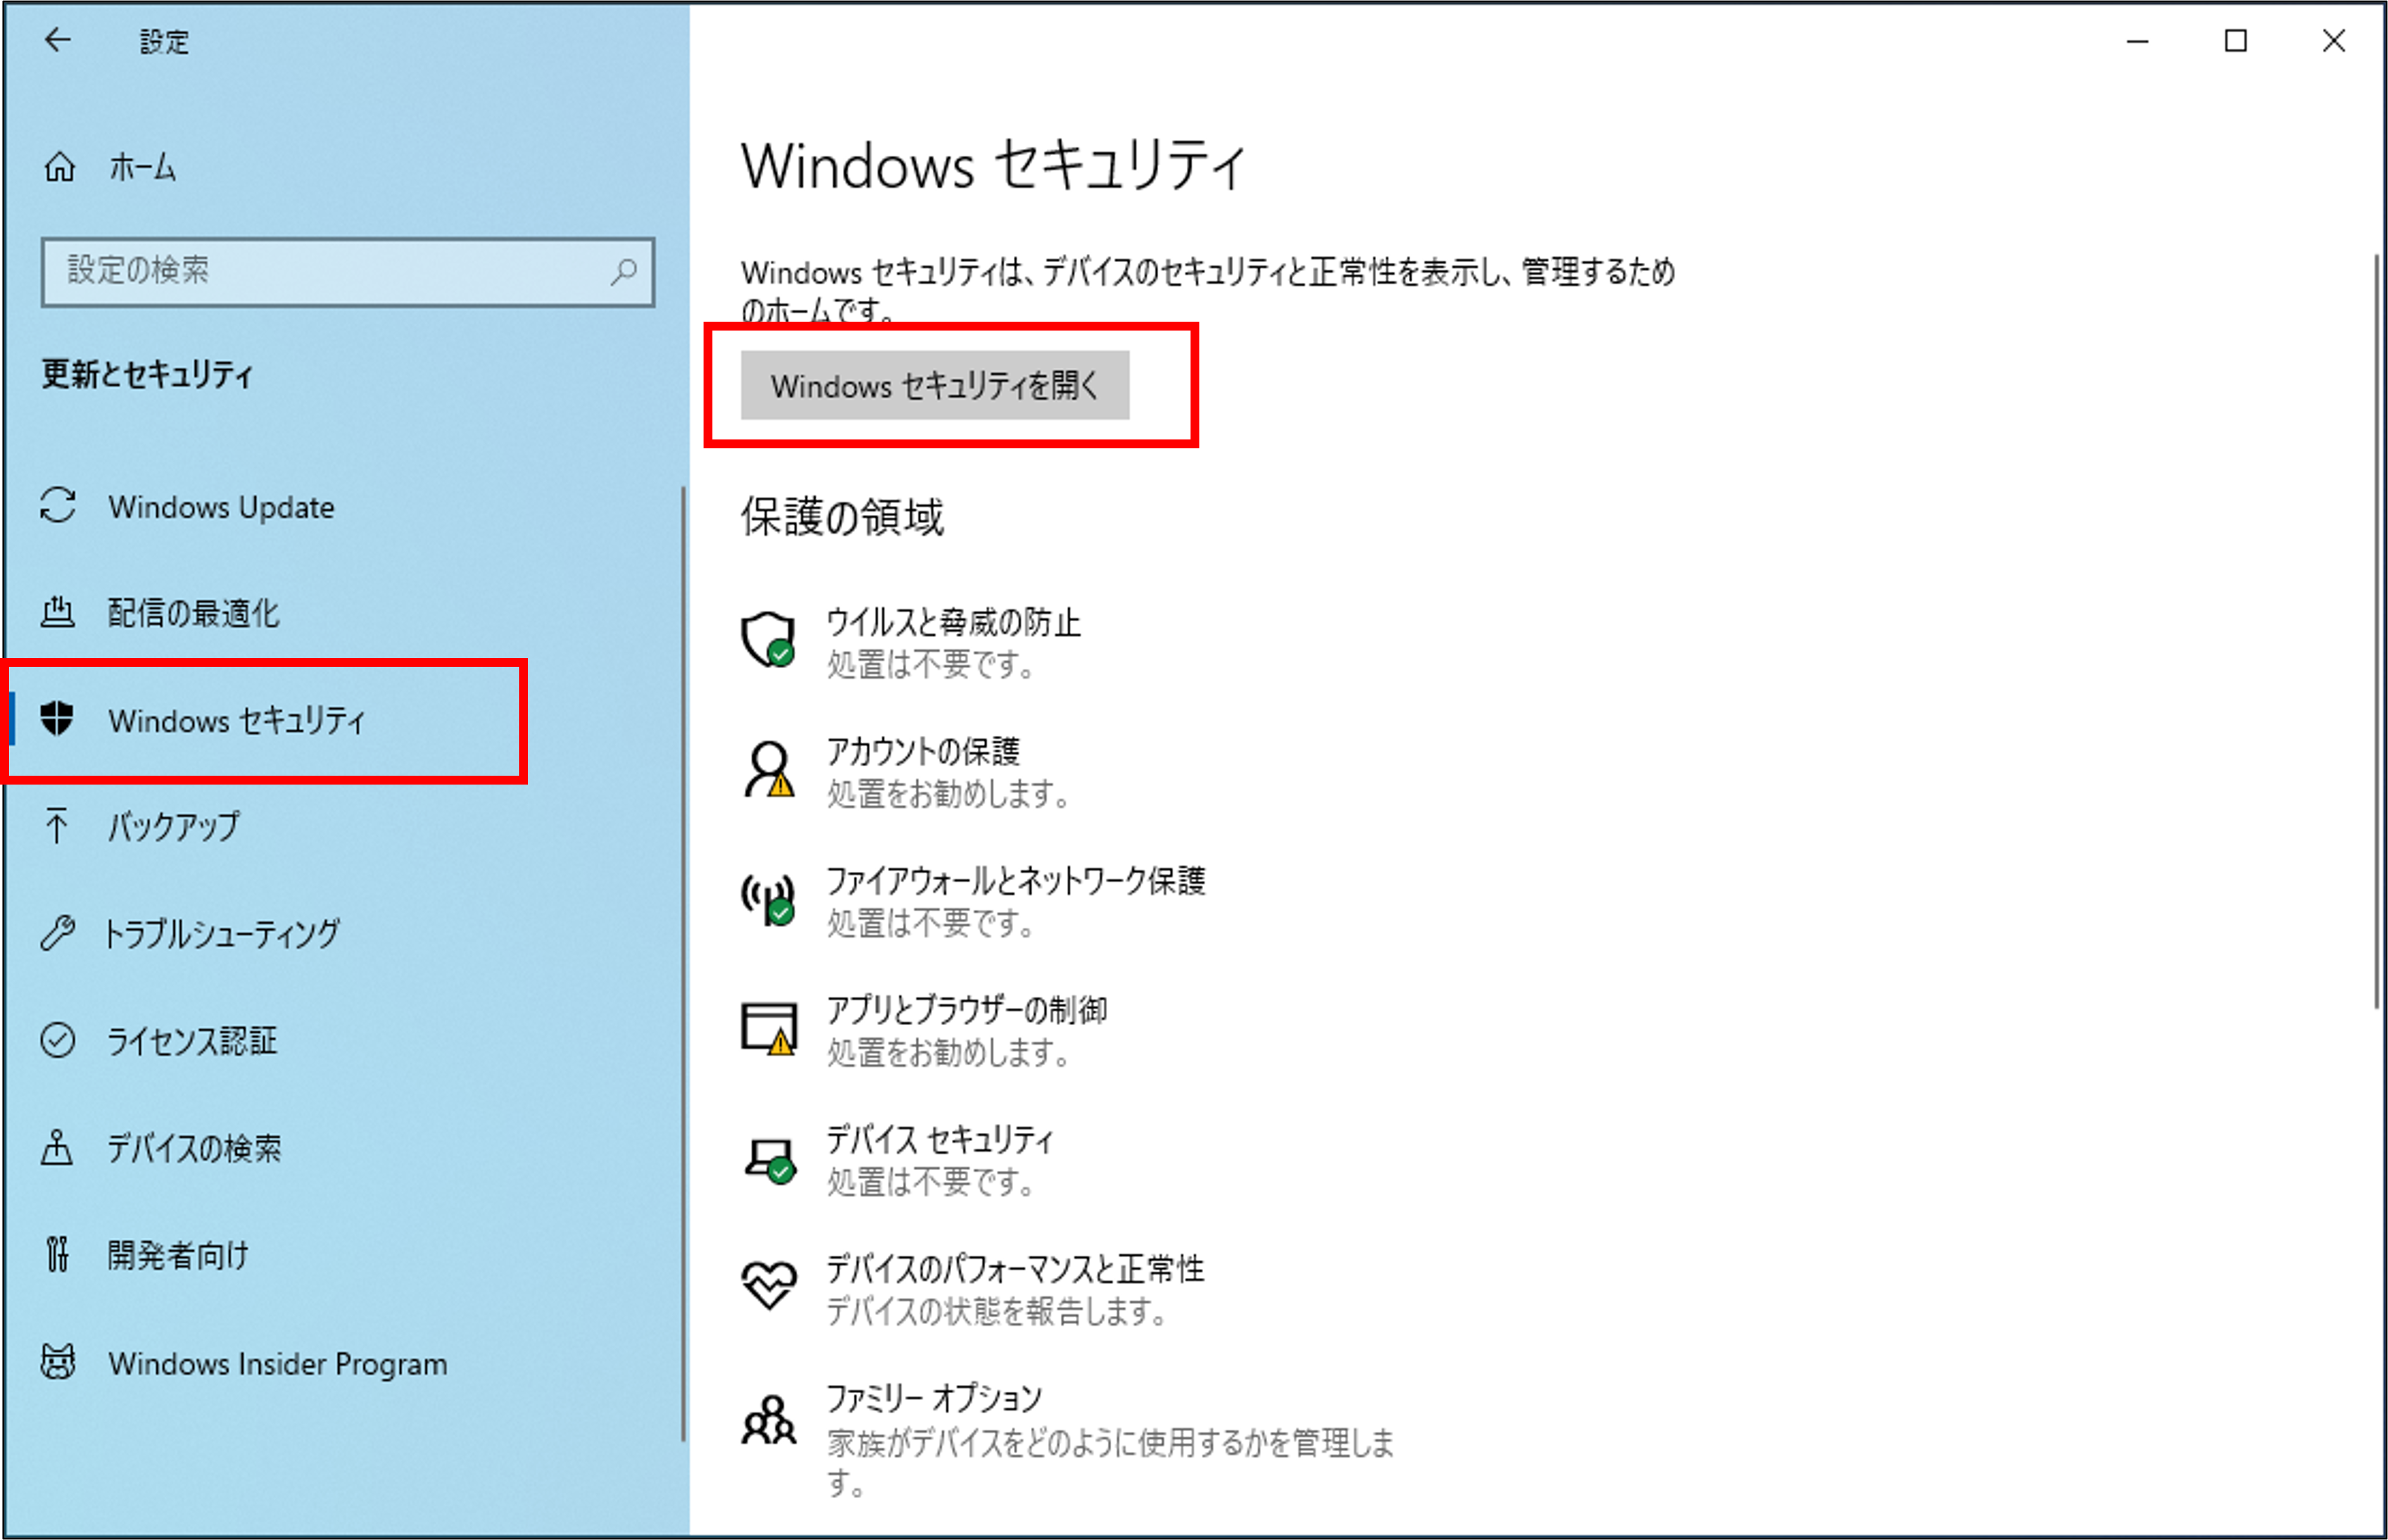Click the account protection person icon
The height and width of the screenshot is (1540, 2388).
[x=768, y=769]
